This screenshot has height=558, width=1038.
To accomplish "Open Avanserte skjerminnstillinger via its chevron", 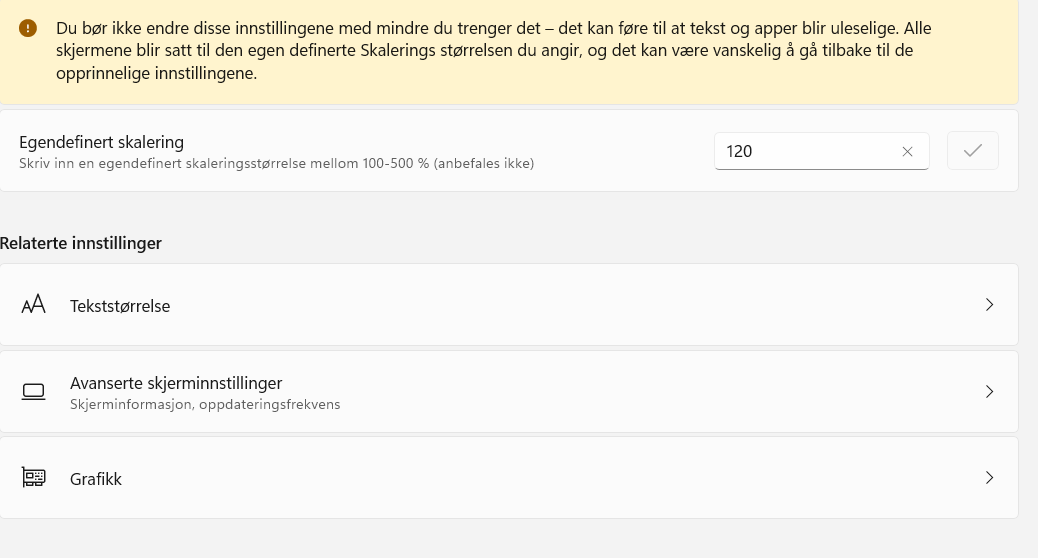I will [x=989, y=392].
